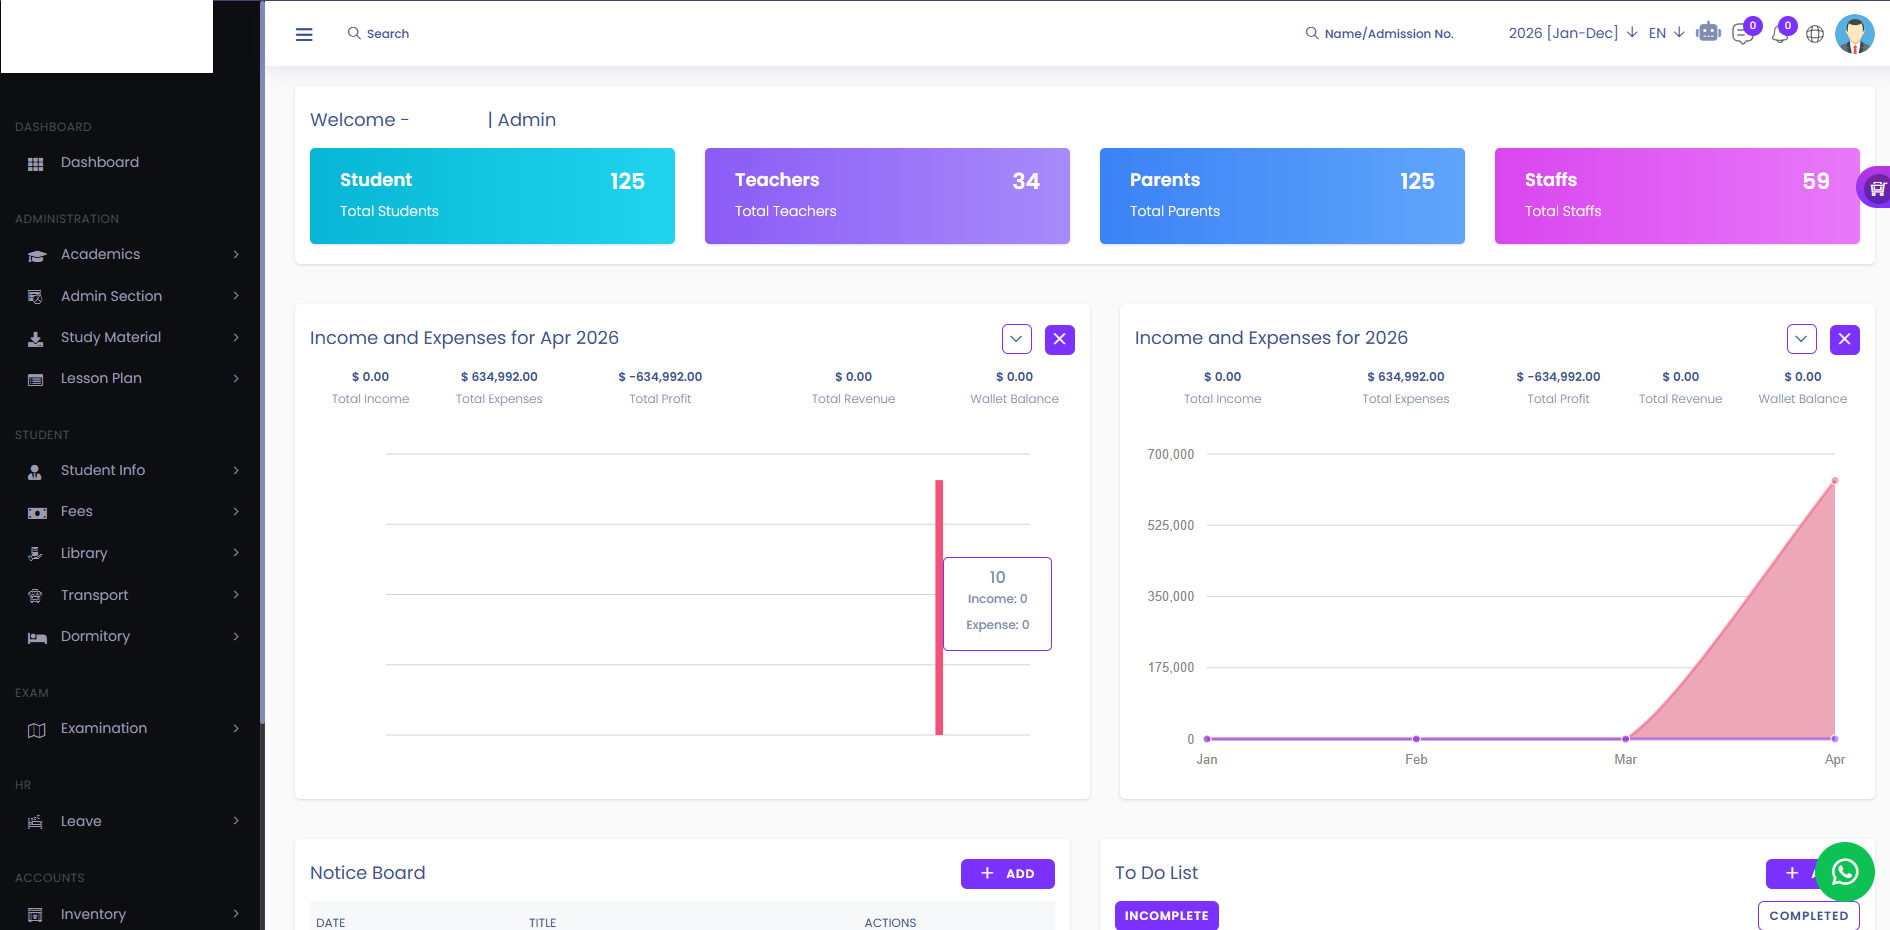Open the Examination section in sidebar
Image resolution: width=1890 pixels, height=930 pixels.
[x=103, y=728]
